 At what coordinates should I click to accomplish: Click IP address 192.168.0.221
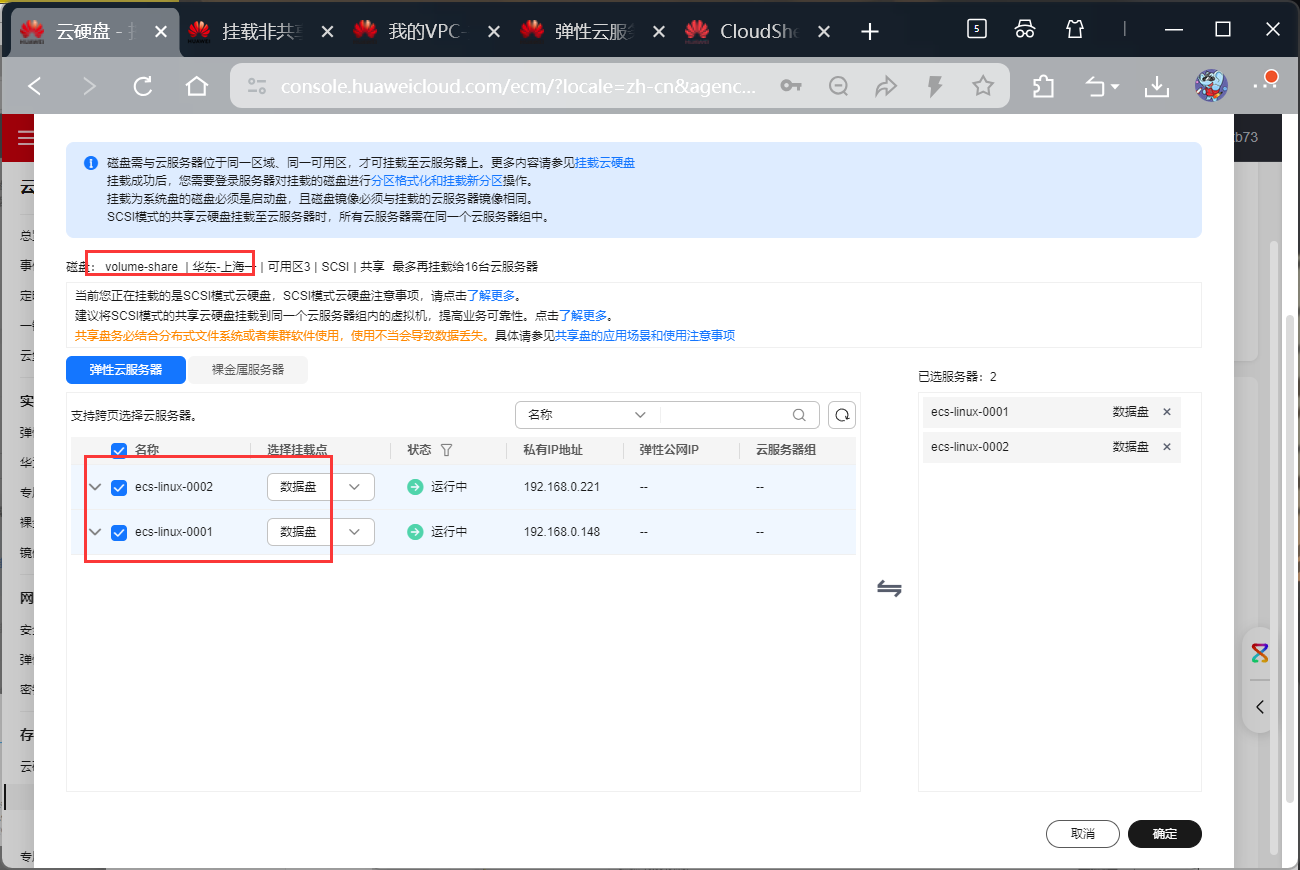point(562,488)
